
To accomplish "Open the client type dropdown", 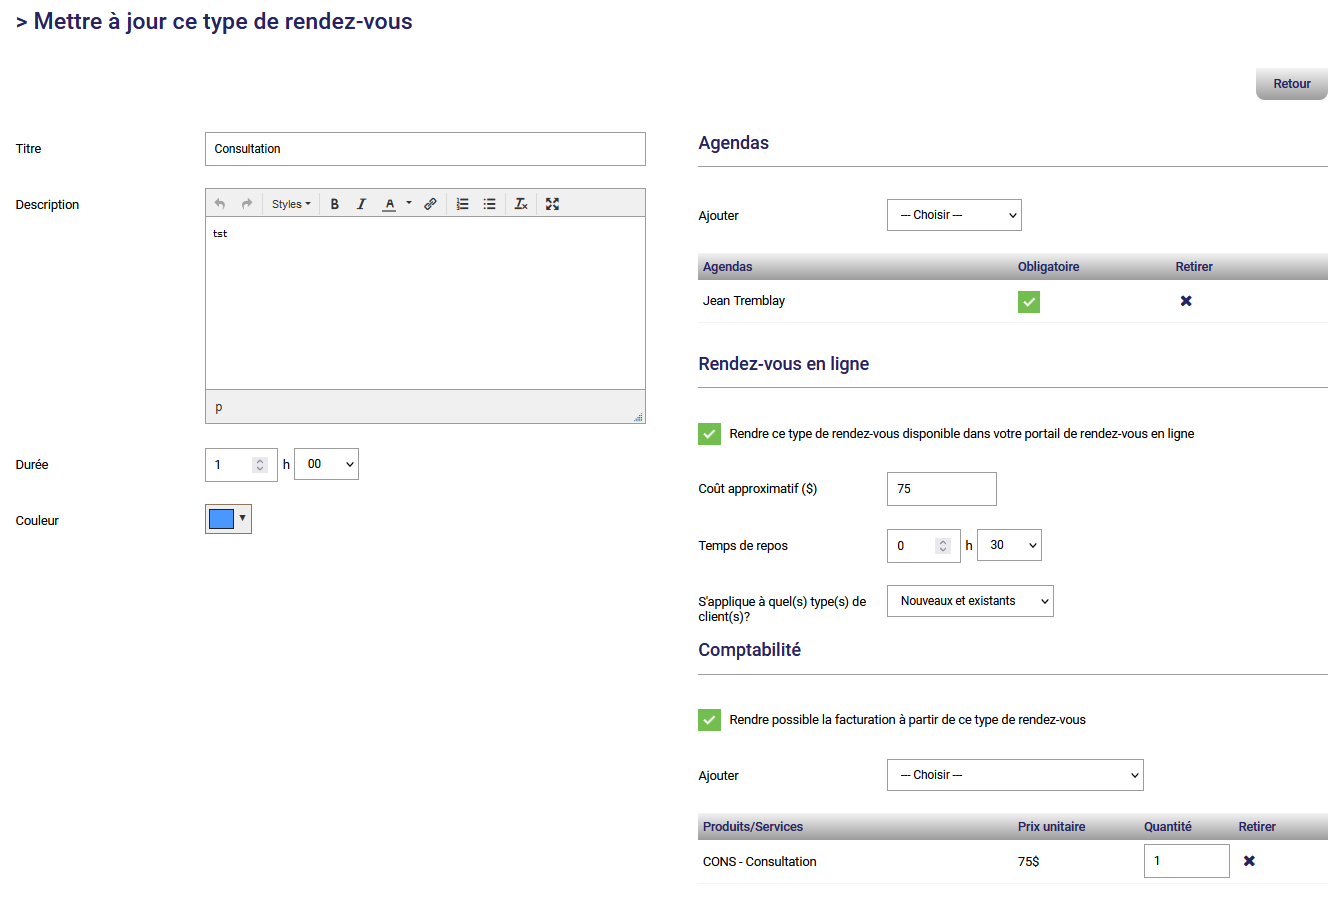I will 970,601.
